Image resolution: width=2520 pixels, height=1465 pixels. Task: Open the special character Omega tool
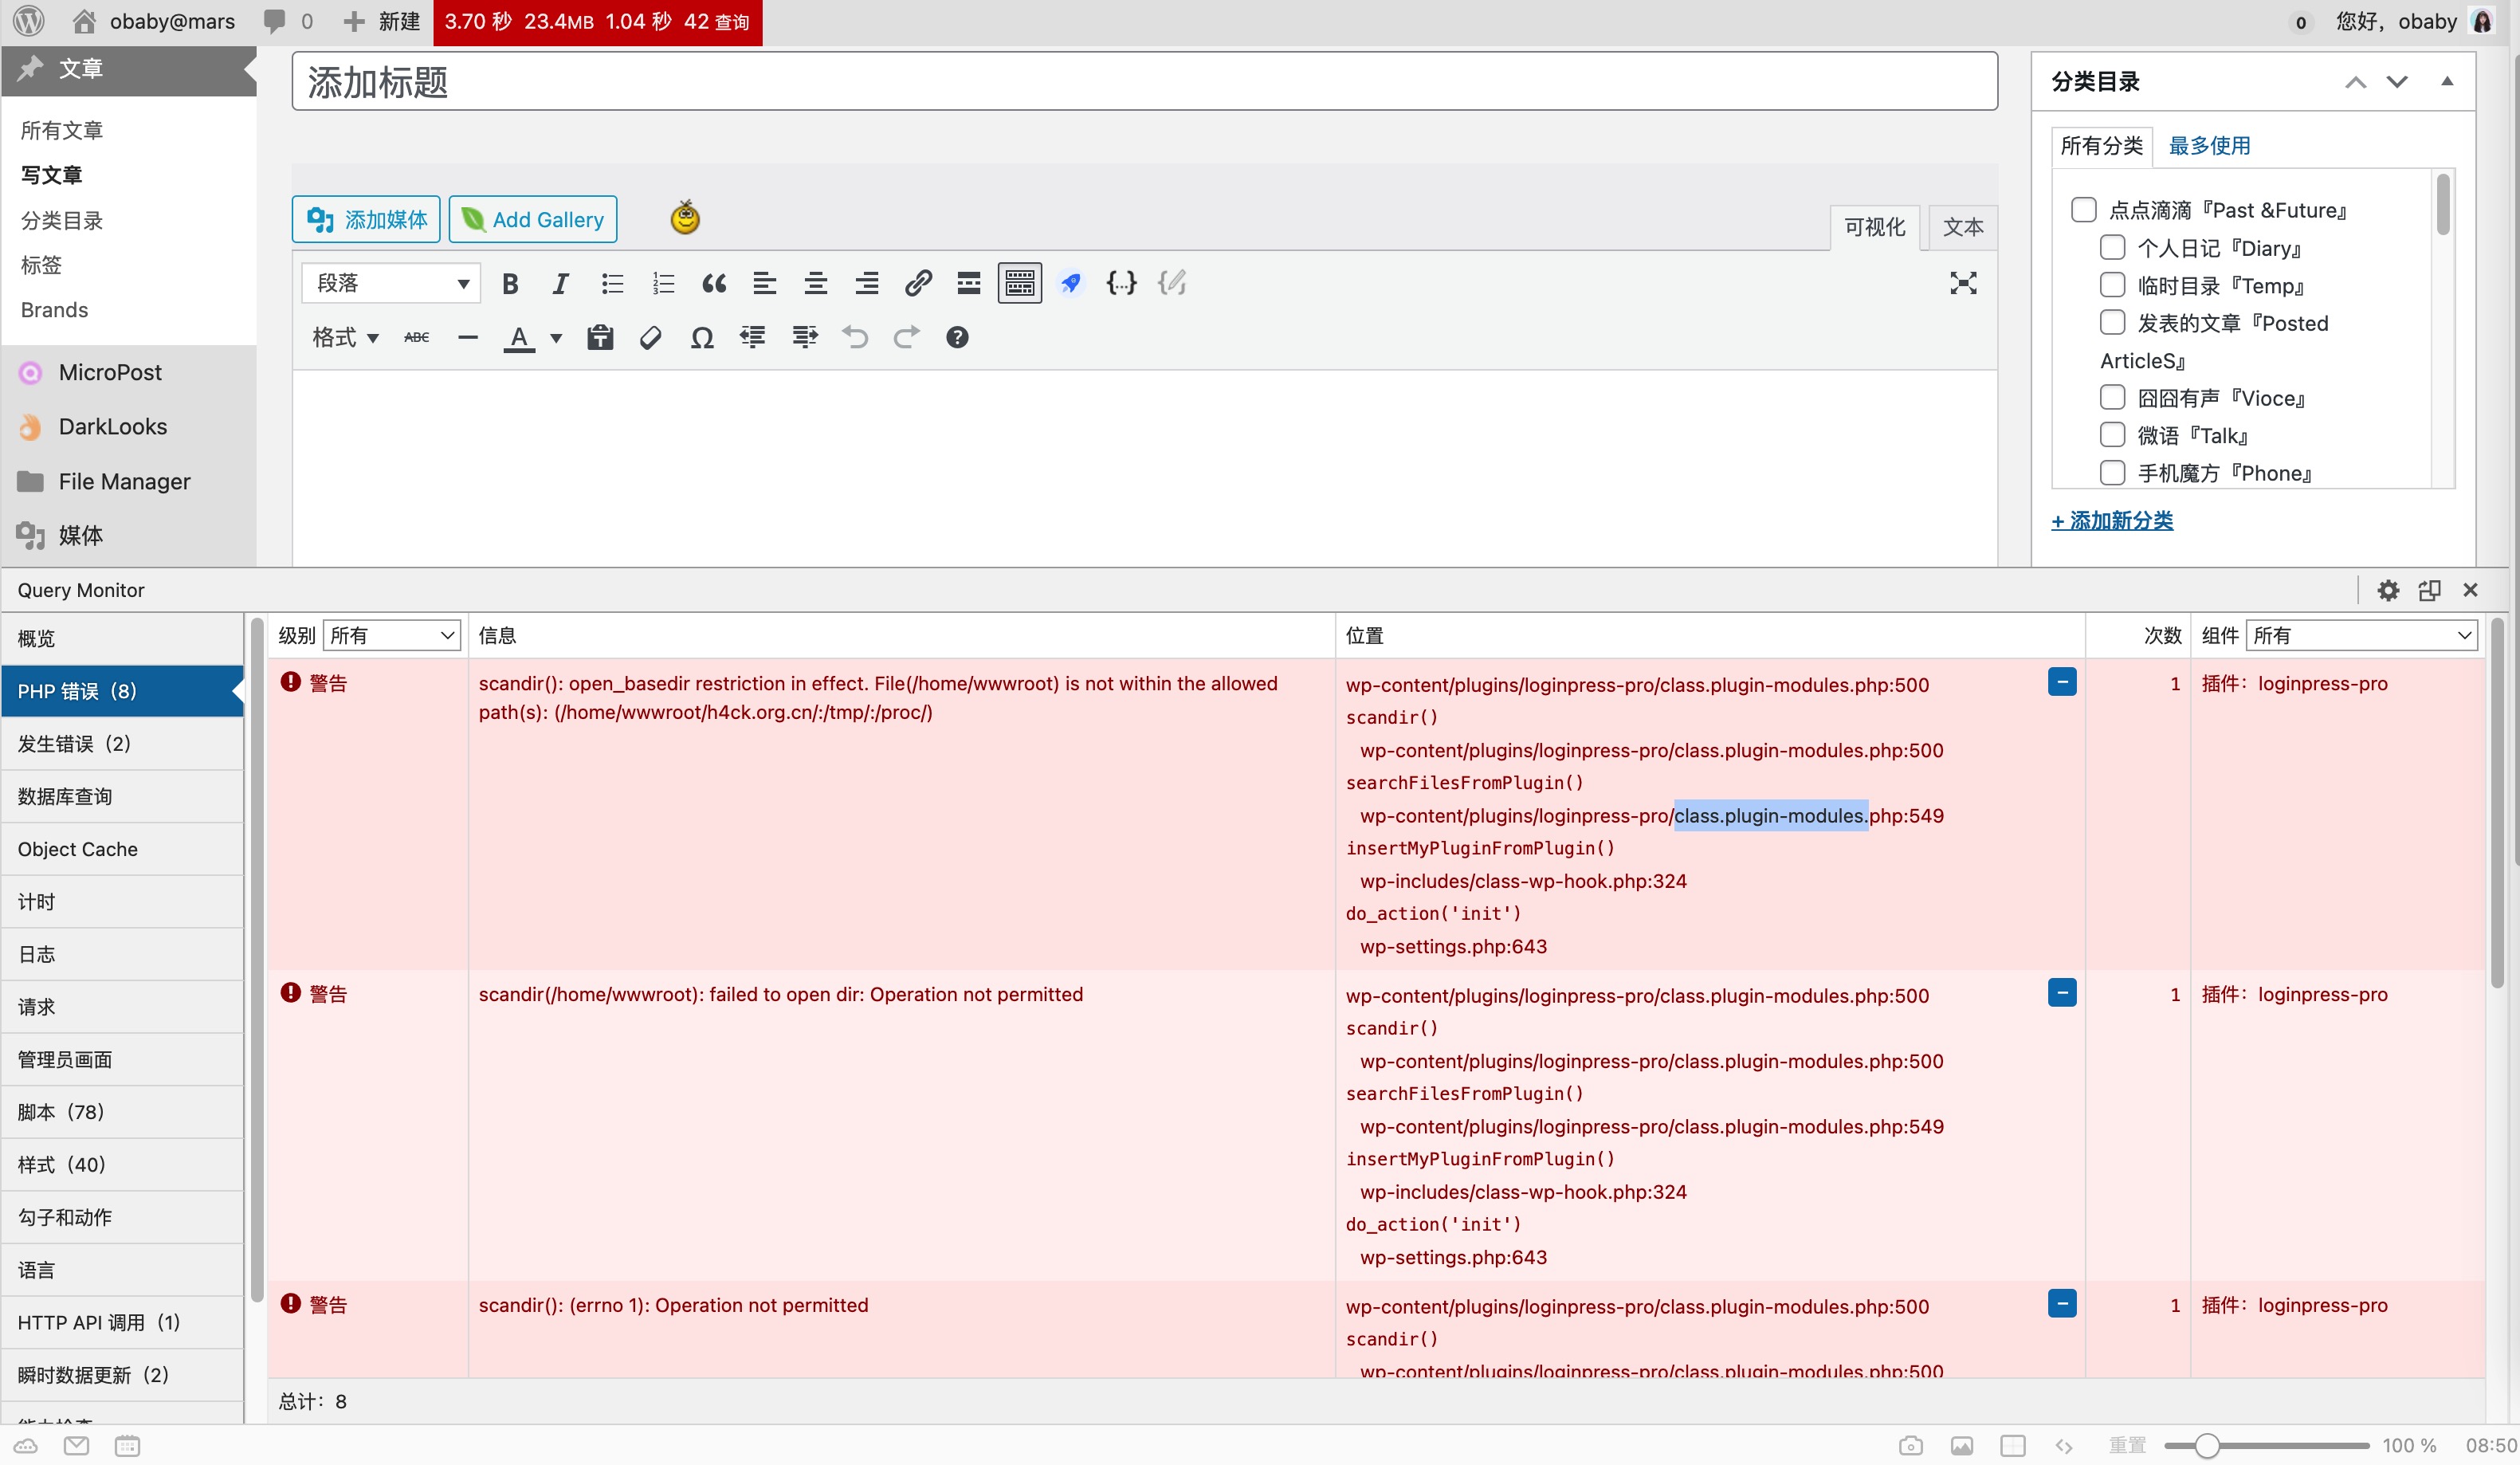tap(702, 338)
